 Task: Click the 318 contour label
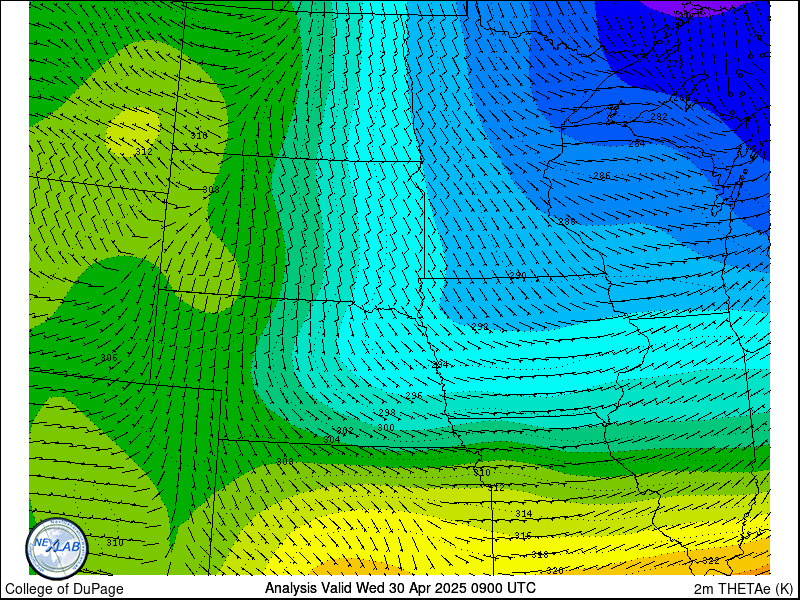(x=540, y=554)
